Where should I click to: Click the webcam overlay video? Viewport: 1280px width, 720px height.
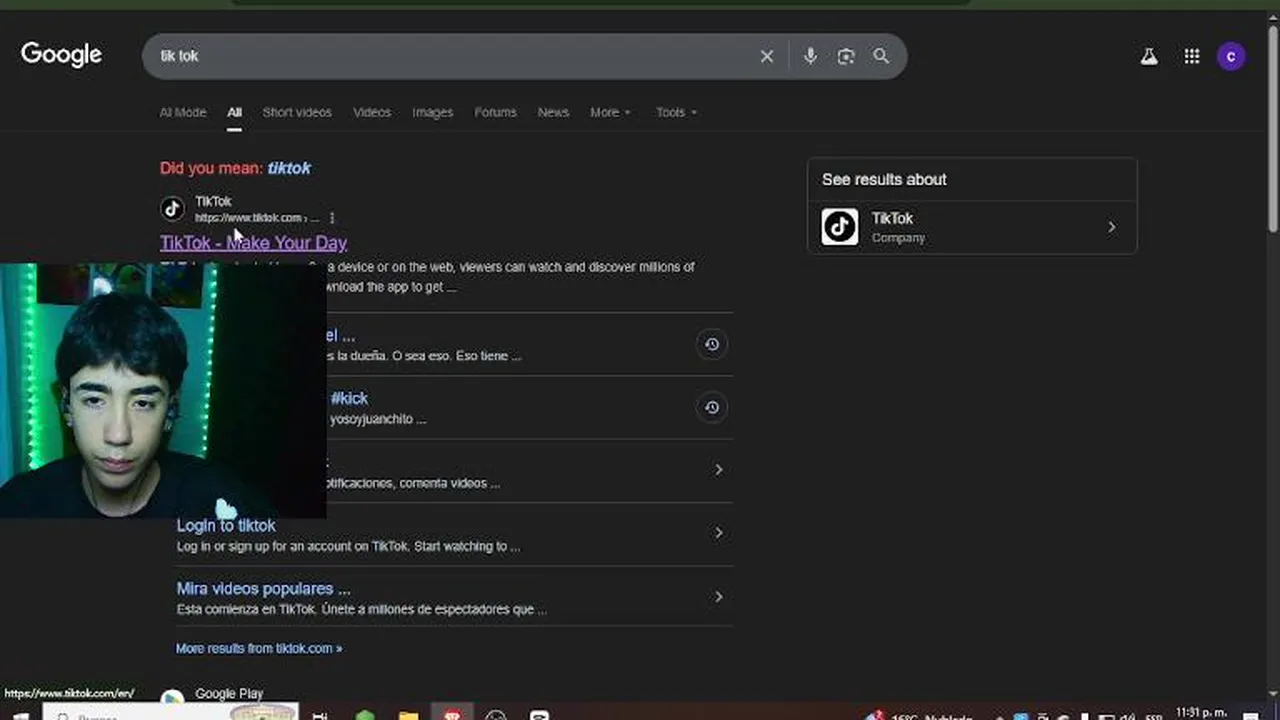[x=163, y=391]
